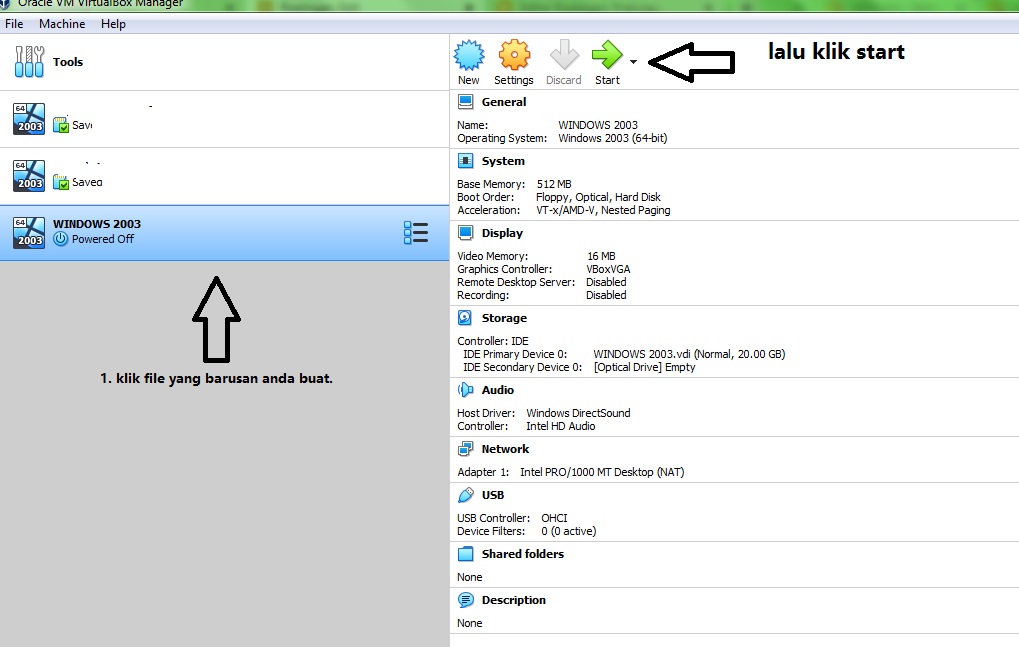Image resolution: width=1019 pixels, height=647 pixels.
Task: Open the Description section header
Action: [513, 601]
